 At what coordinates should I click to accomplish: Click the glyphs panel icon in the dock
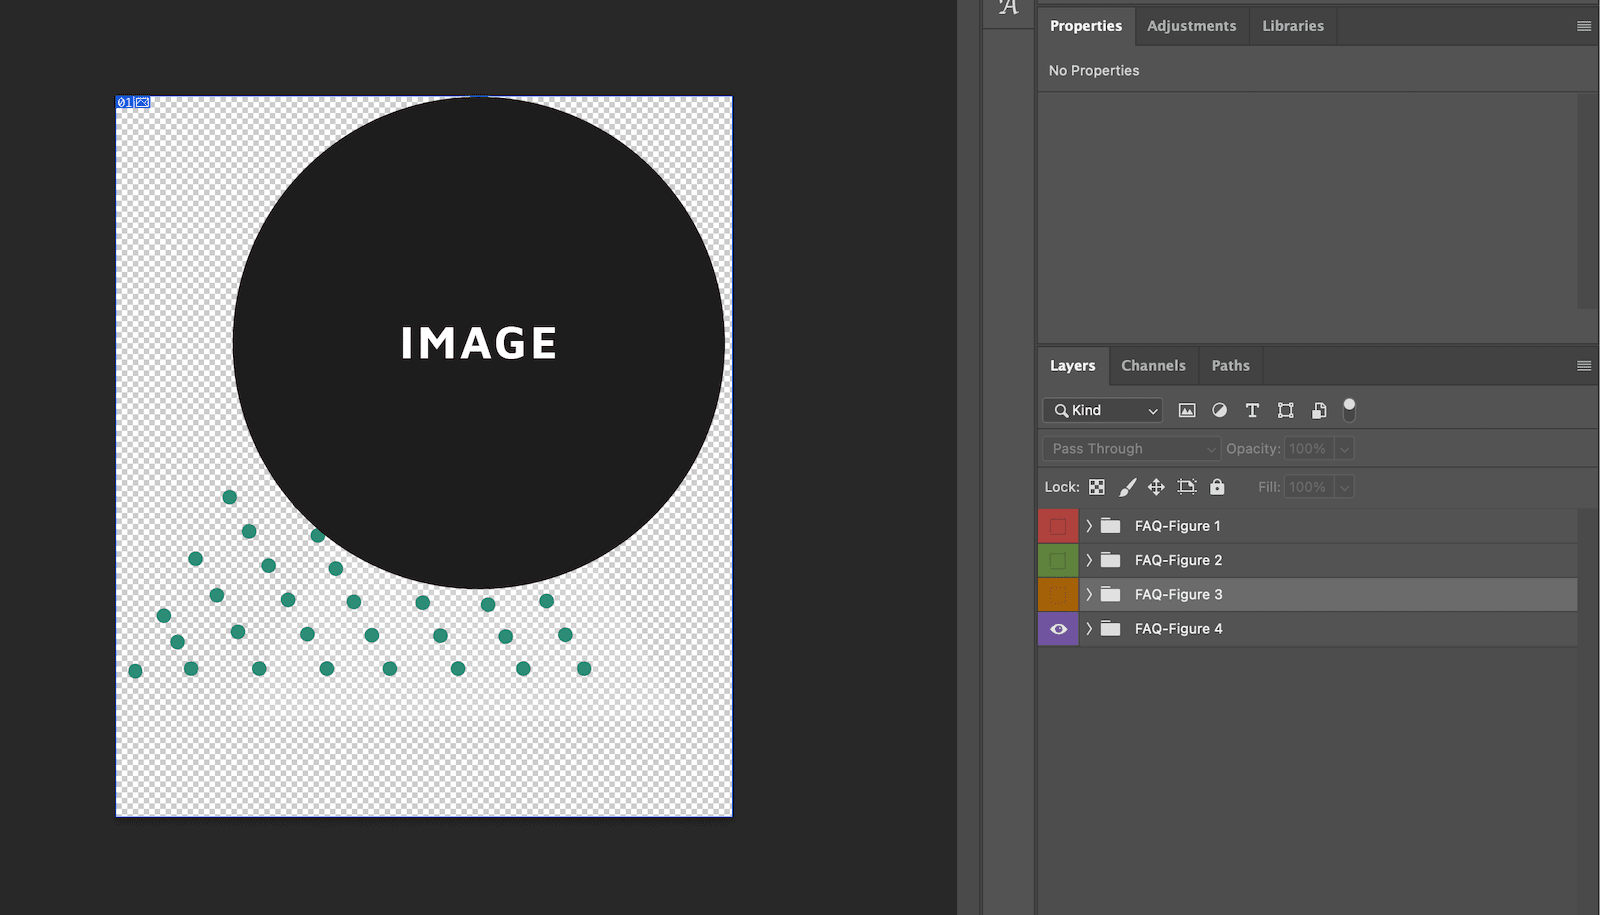[x=1008, y=8]
